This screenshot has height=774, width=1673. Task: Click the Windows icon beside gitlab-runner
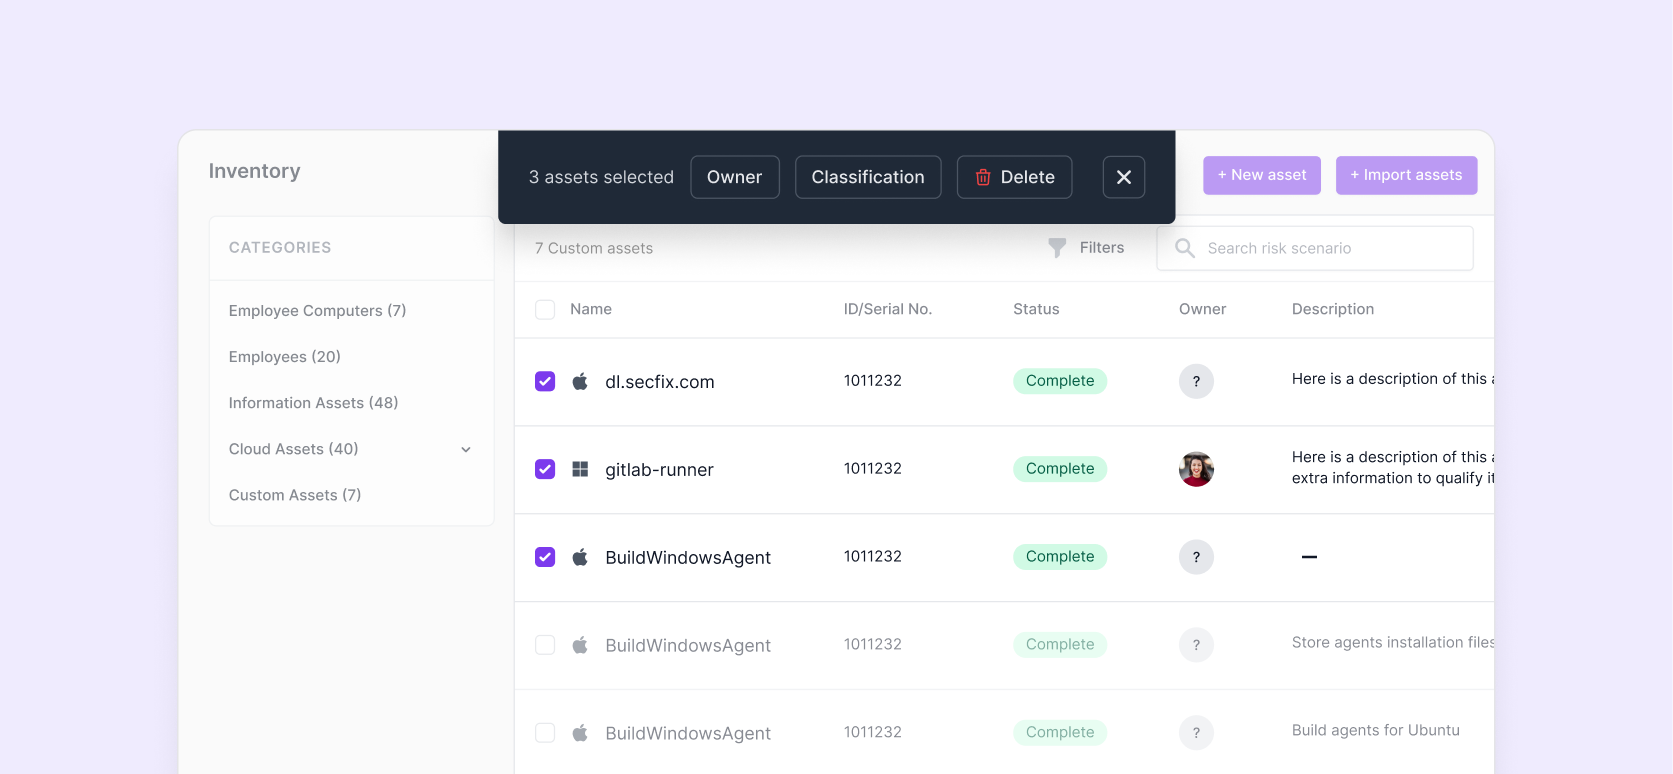580,469
